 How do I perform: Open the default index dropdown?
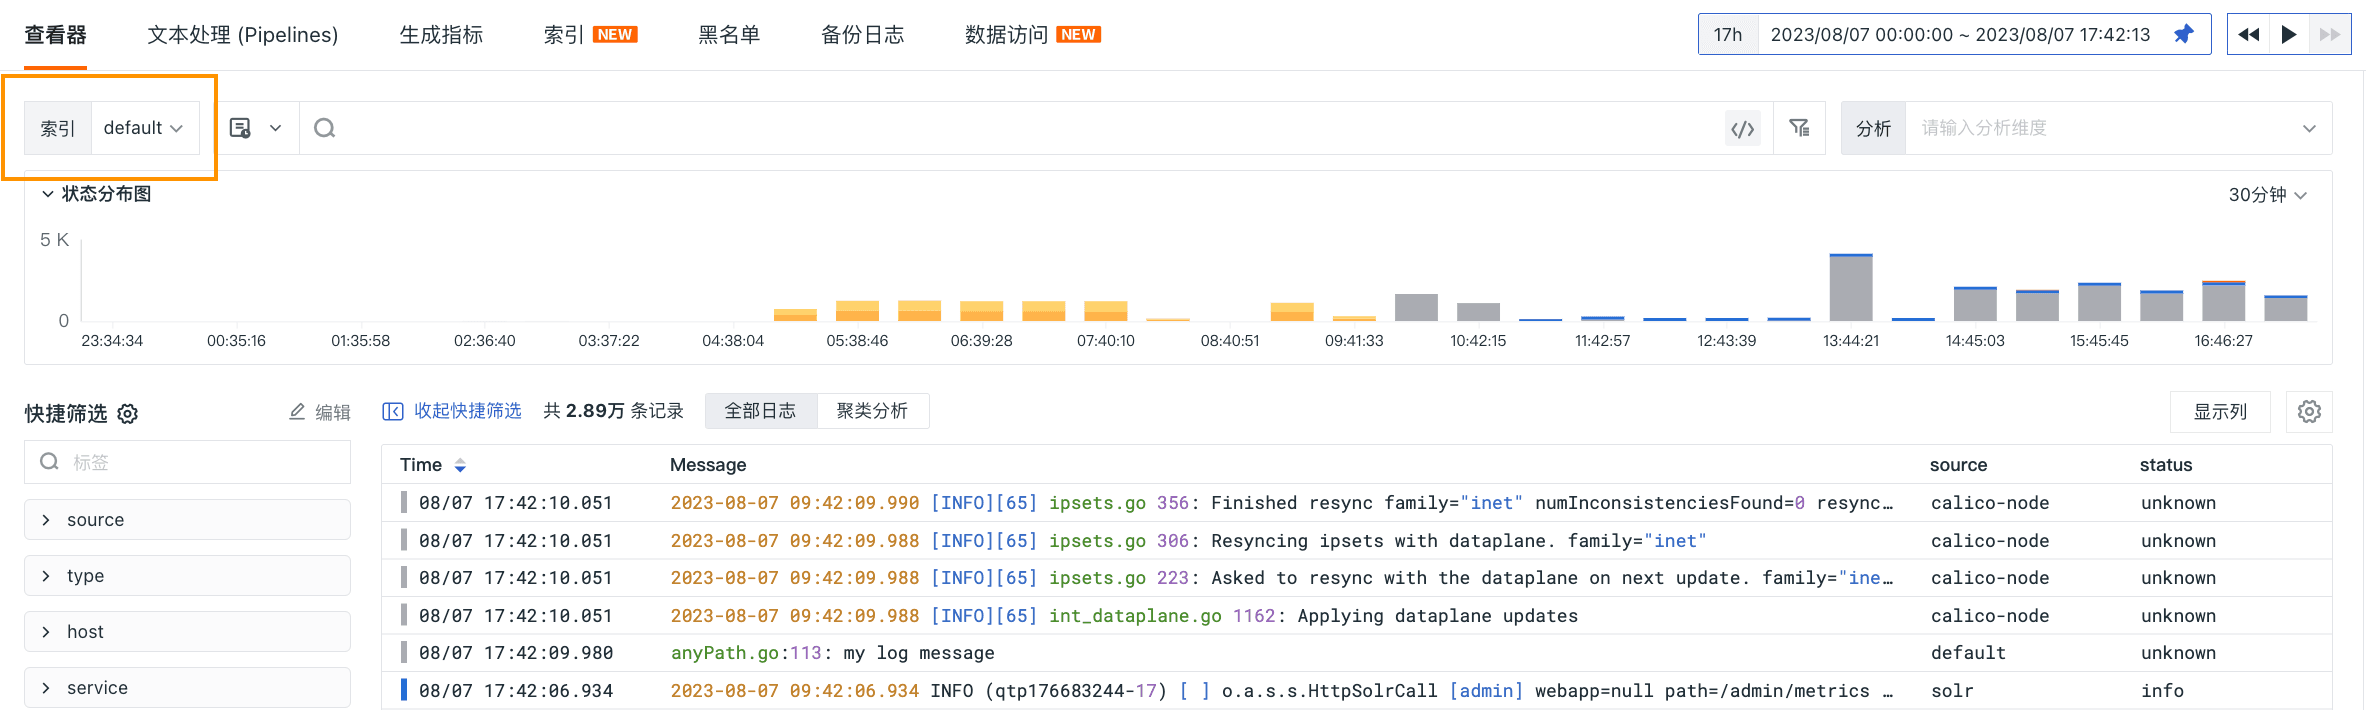(x=143, y=128)
